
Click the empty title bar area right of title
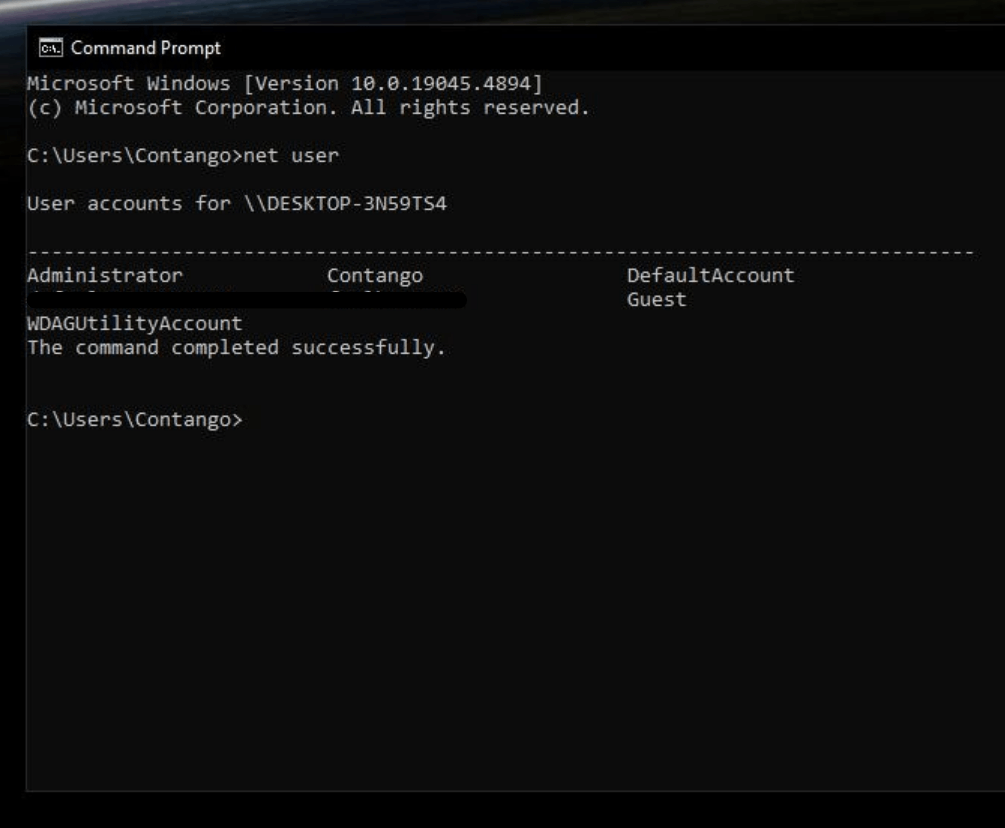tap(600, 48)
